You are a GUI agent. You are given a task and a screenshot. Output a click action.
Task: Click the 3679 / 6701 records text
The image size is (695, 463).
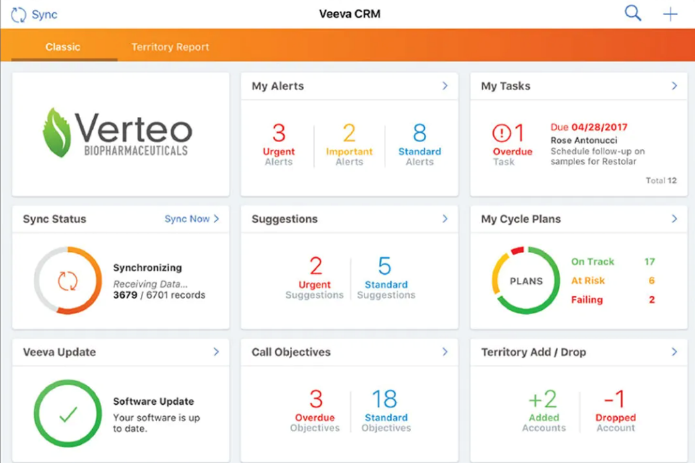pyautogui.click(x=159, y=295)
